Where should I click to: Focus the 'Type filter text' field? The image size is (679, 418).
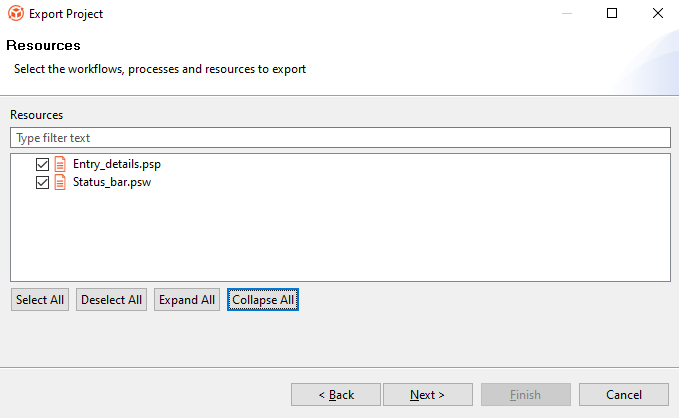click(x=339, y=138)
